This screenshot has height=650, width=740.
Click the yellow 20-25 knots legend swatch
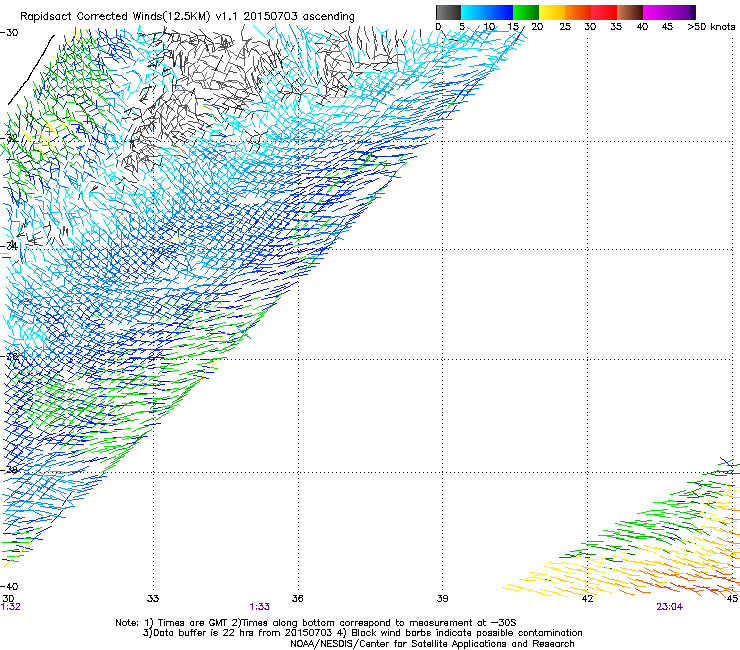click(x=552, y=12)
